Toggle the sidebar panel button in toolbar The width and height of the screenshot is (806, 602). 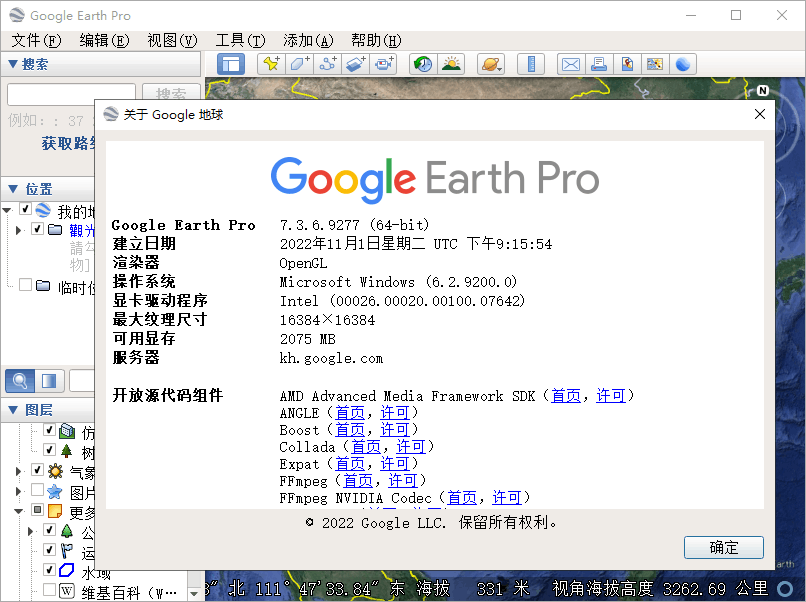point(231,64)
